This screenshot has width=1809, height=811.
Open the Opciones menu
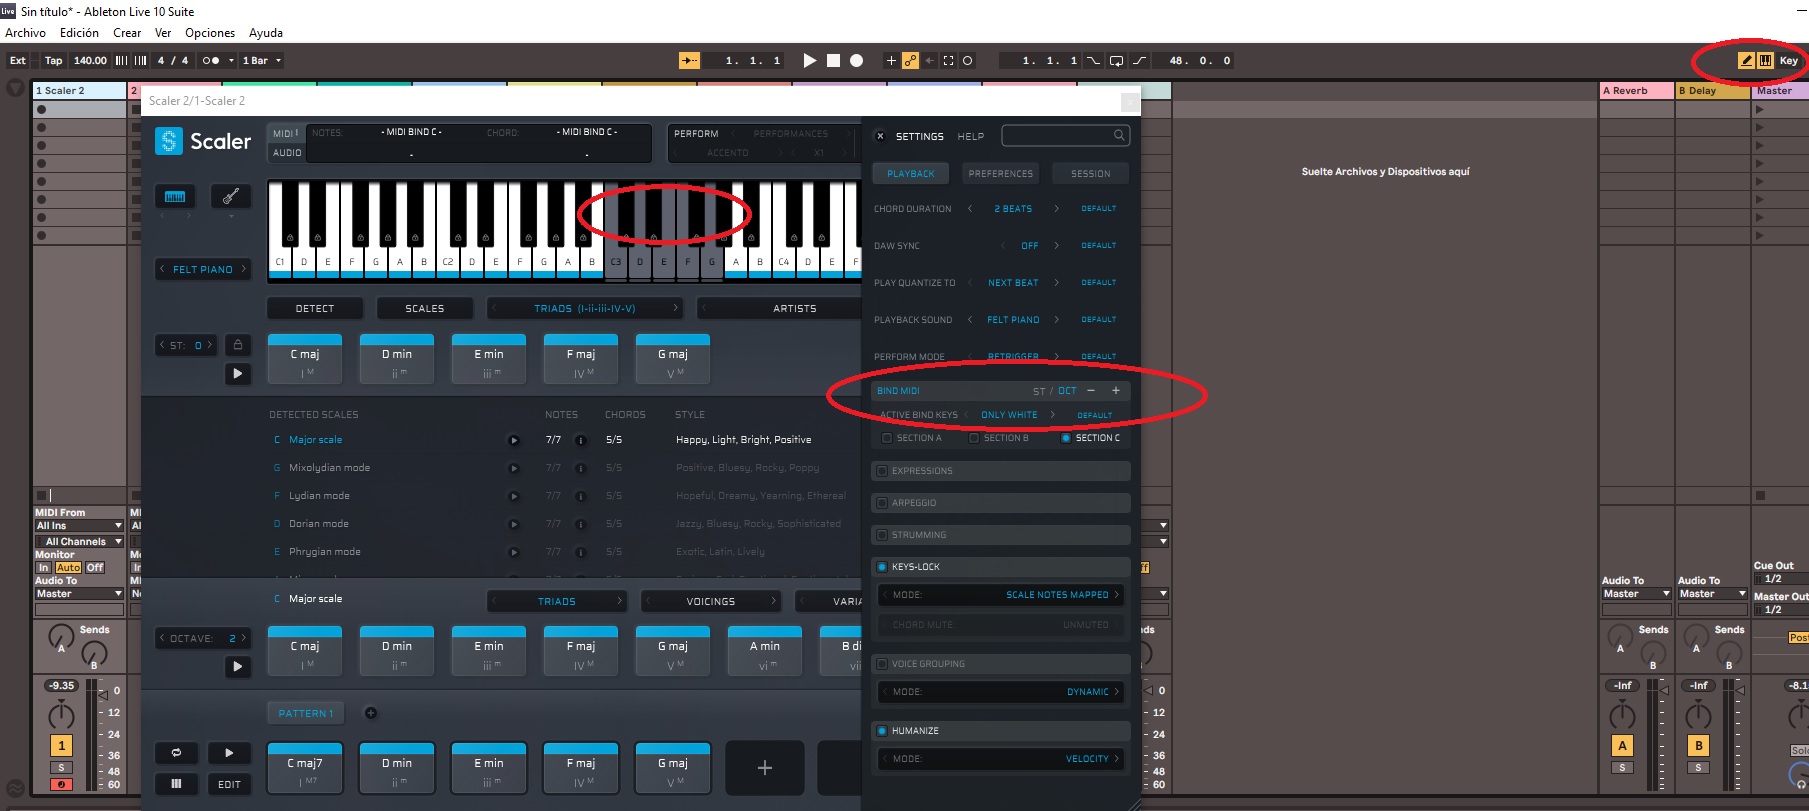click(x=210, y=33)
